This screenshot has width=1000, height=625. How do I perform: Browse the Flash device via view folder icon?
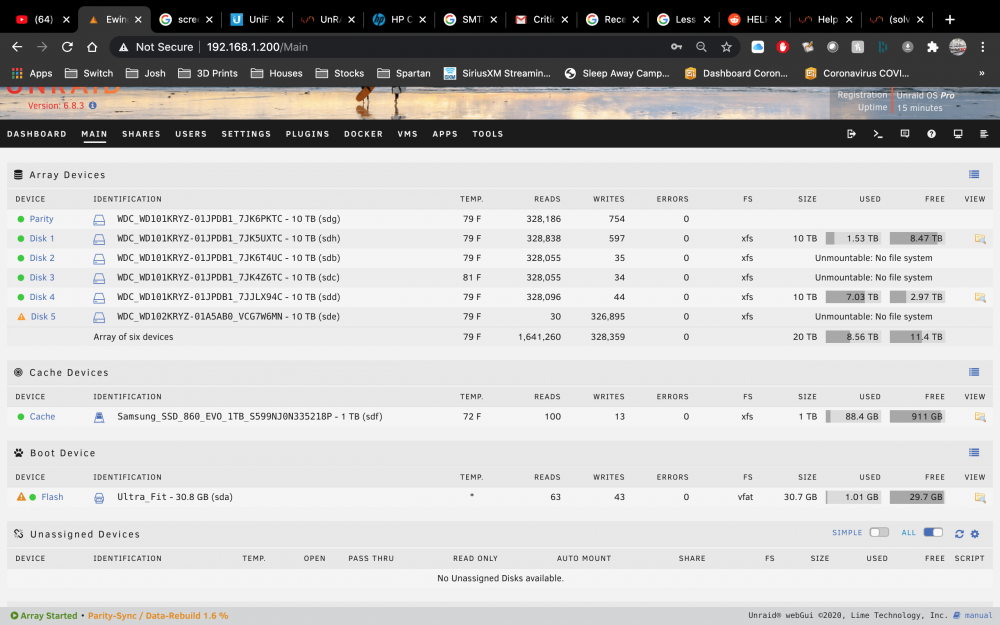click(980, 497)
